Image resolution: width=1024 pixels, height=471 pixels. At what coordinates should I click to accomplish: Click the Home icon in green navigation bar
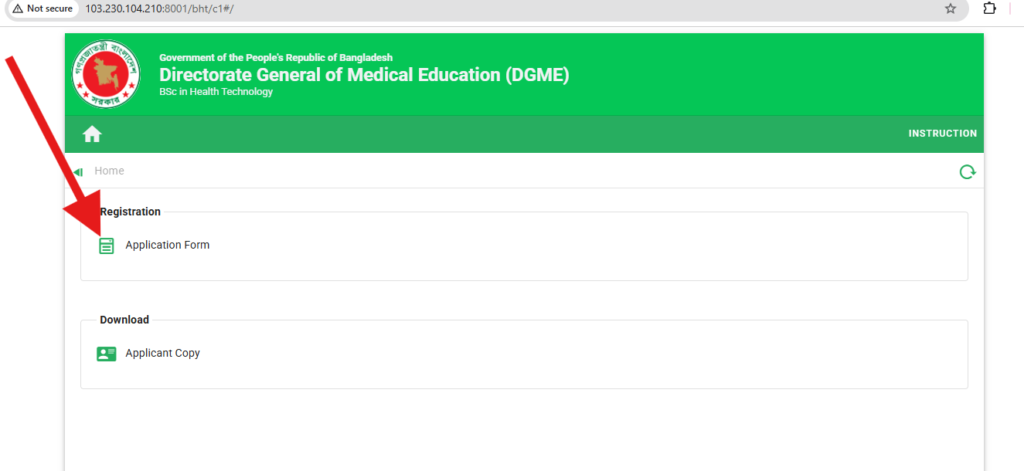coord(92,134)
